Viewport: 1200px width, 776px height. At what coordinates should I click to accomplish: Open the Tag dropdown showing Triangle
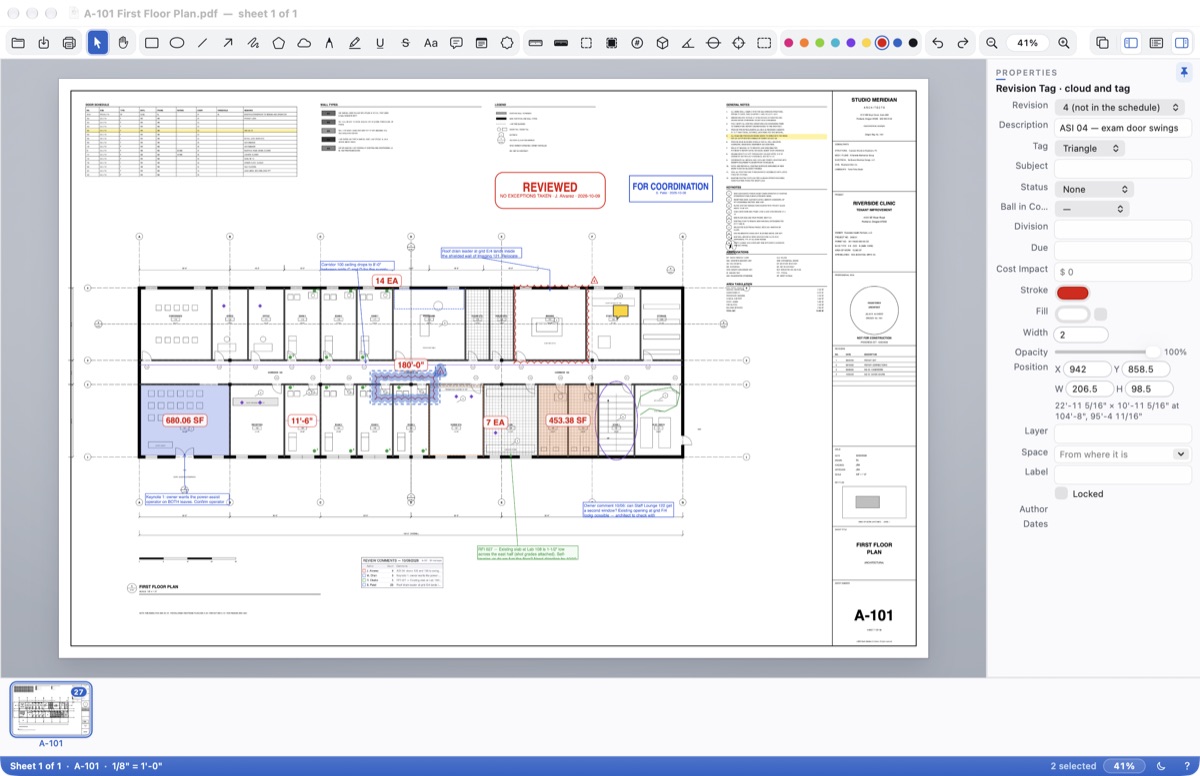point(1090,148)
